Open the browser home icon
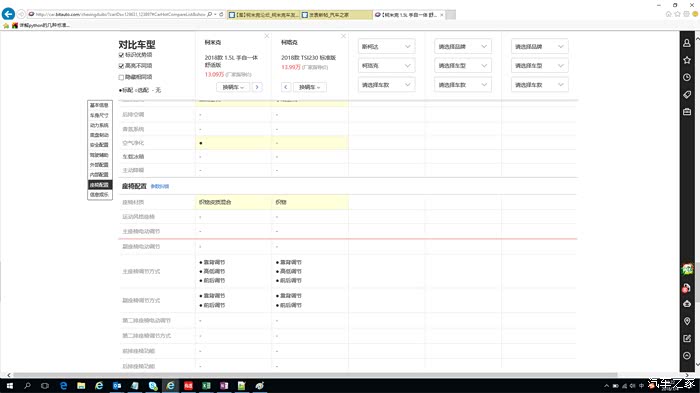The height and width of the screenshot is (393, 700). click(x=668, y=14)
